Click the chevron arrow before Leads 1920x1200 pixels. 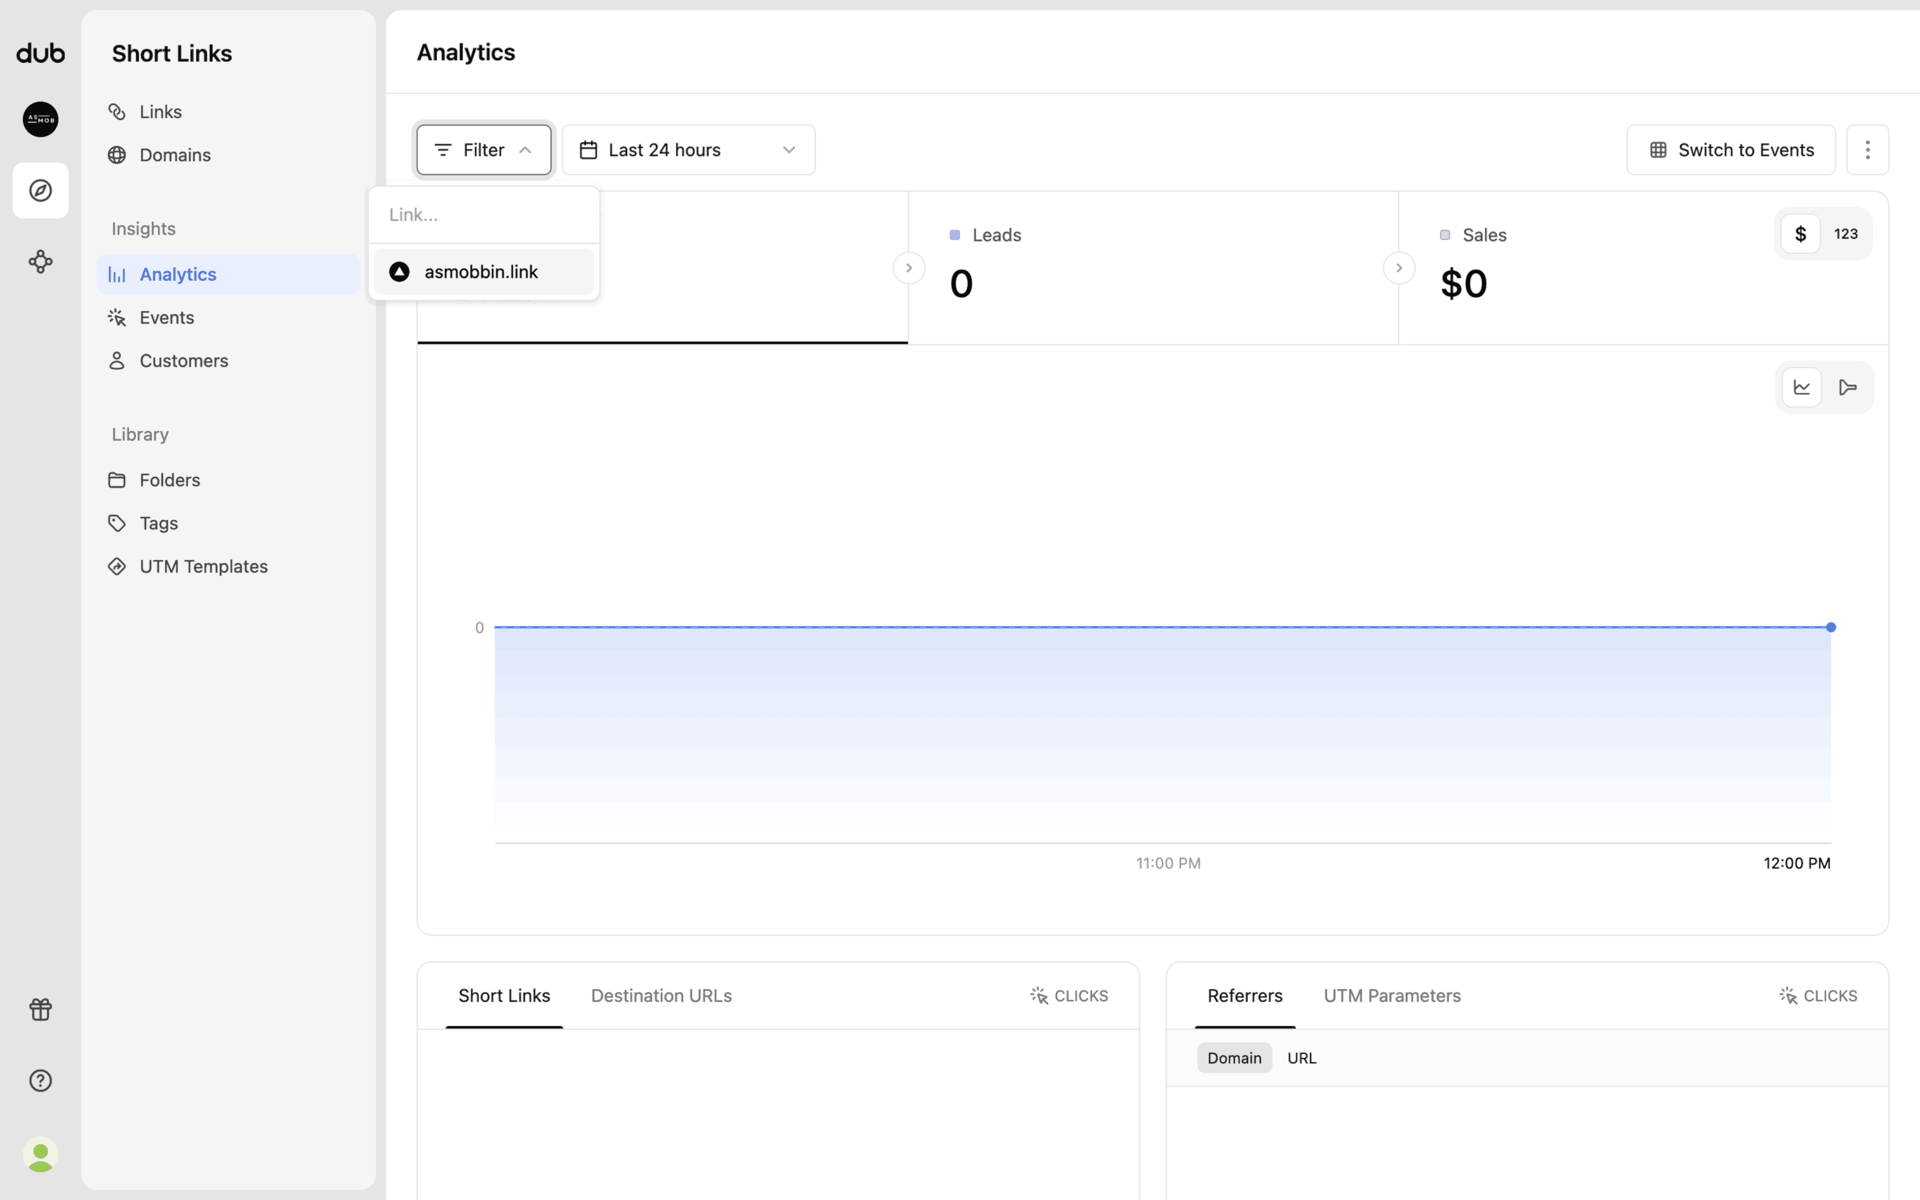click(909, 268)
